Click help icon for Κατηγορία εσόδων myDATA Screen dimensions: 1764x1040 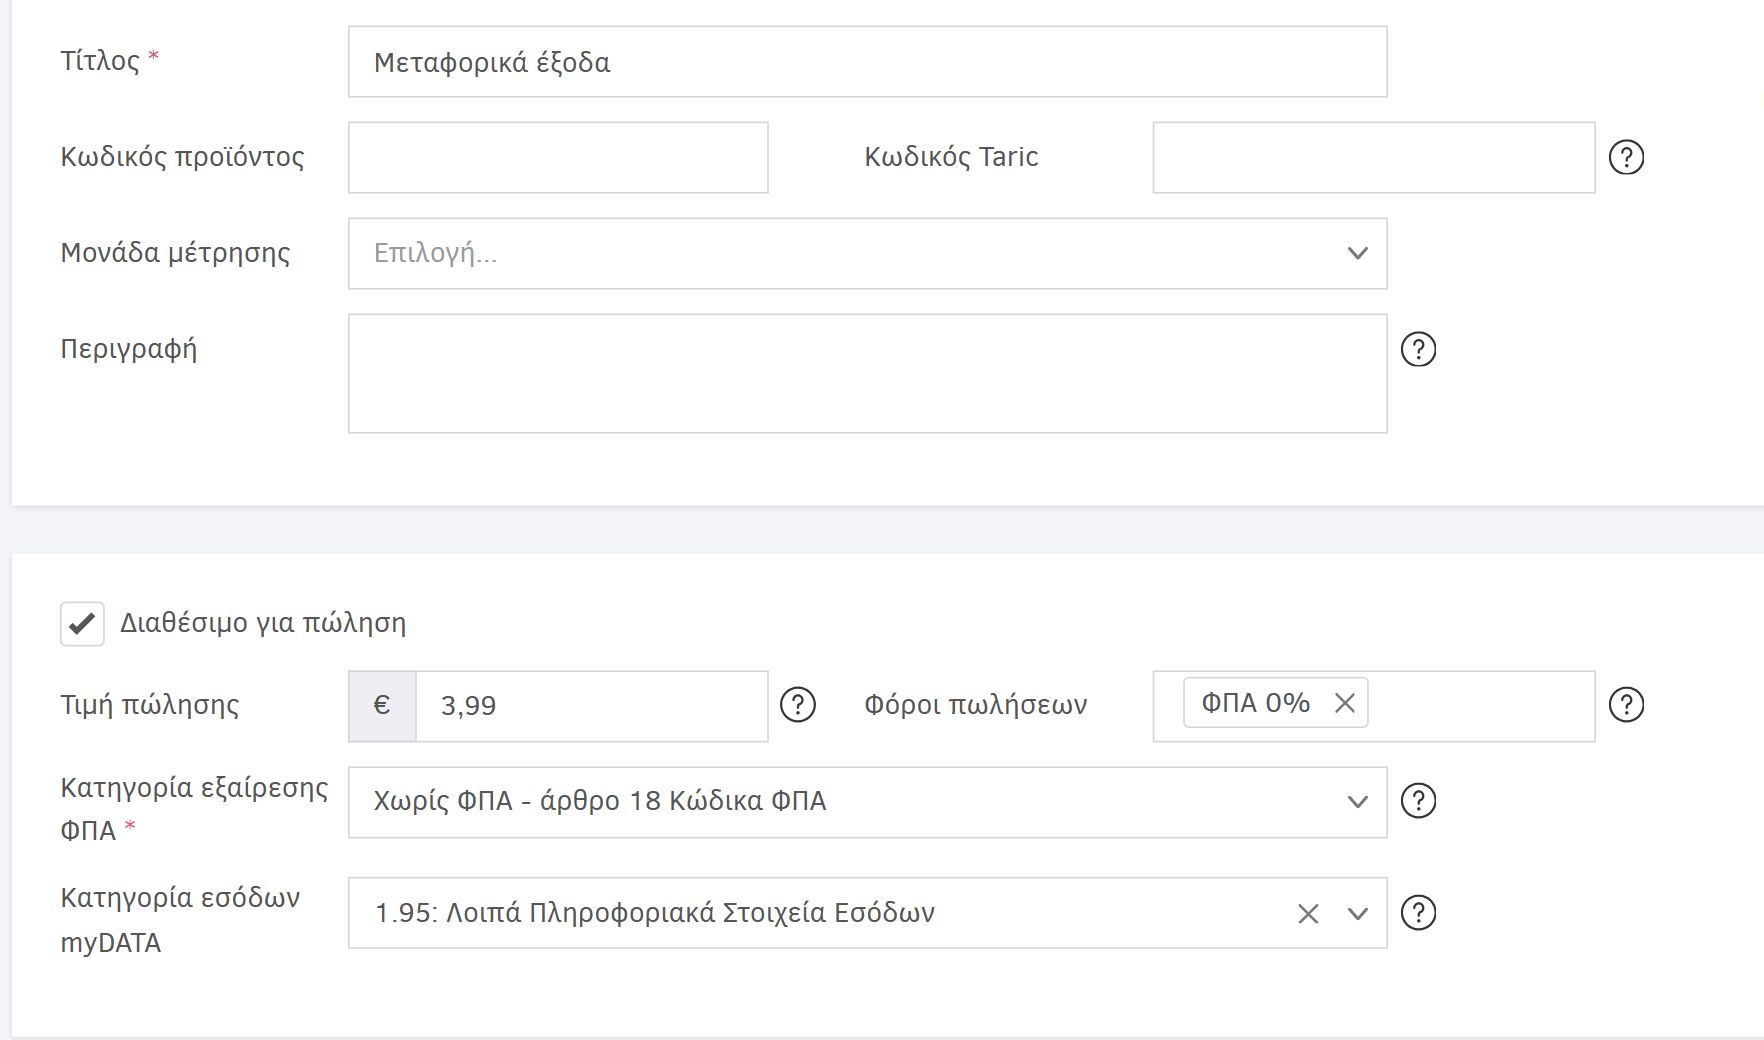(x=1418, y=913)
